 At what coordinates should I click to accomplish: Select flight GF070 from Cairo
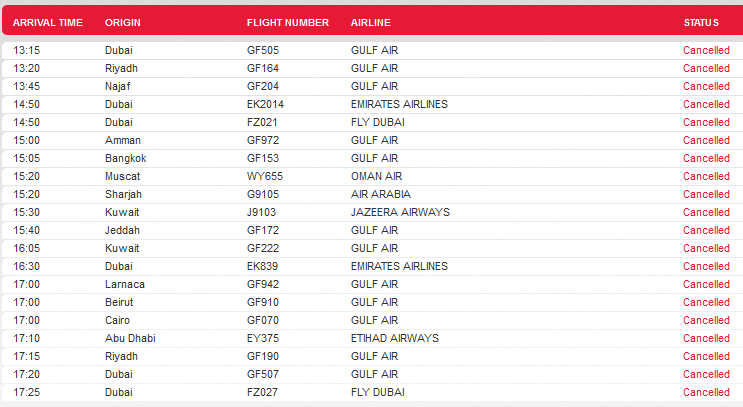click(x=372, y=320)
